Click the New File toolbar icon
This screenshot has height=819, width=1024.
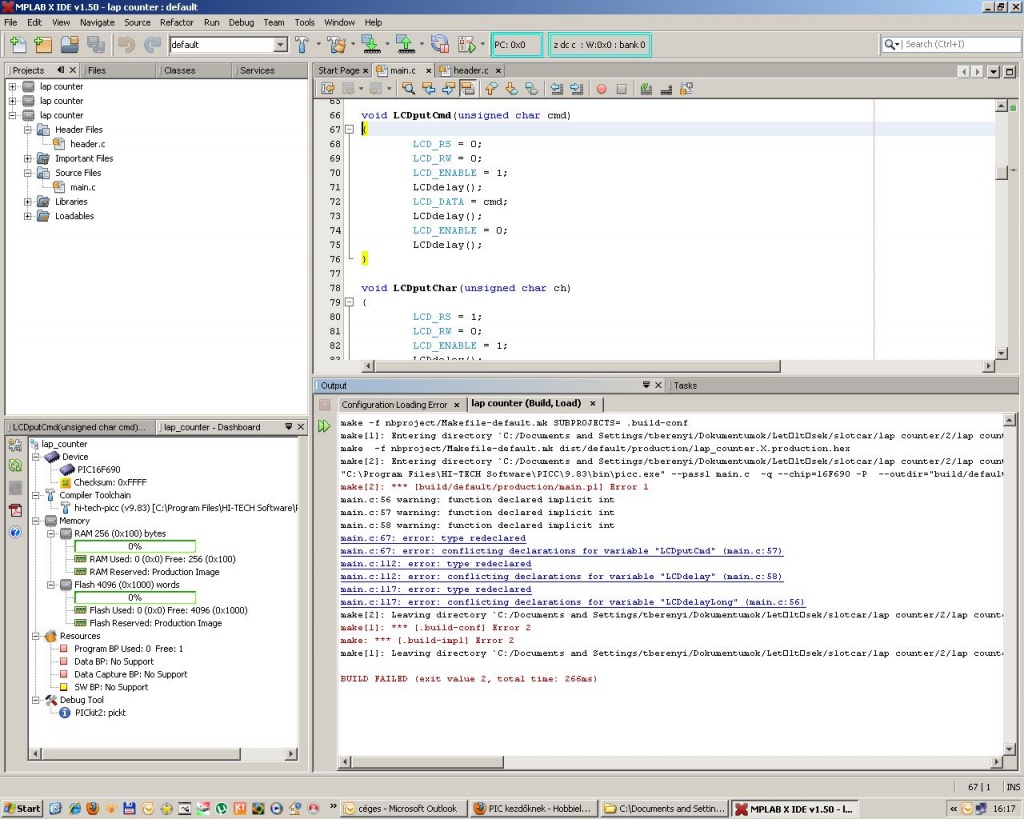(x=17, y=44)
